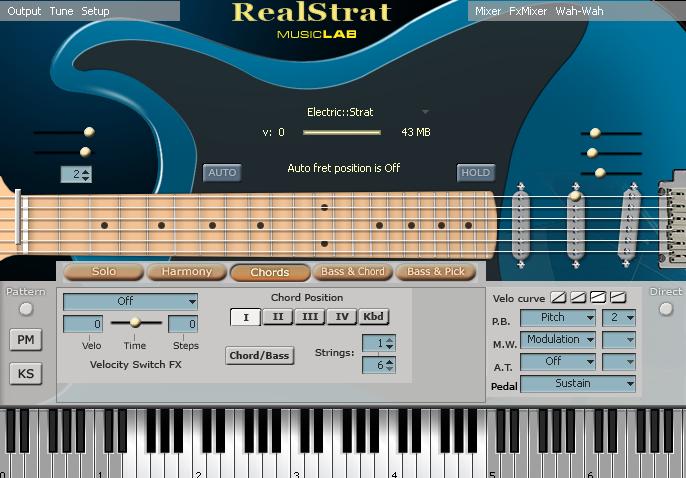Click the capo bar at the nut
The width and height of the screenshot is (686, 478).
pyautogui.click(x=18, y=217)
